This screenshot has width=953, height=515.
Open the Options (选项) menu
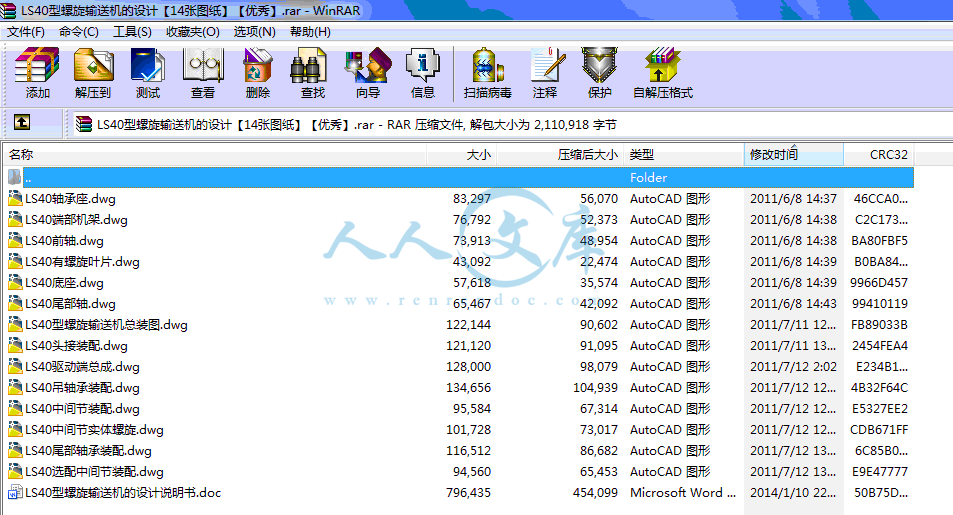(x=255, y=32)
